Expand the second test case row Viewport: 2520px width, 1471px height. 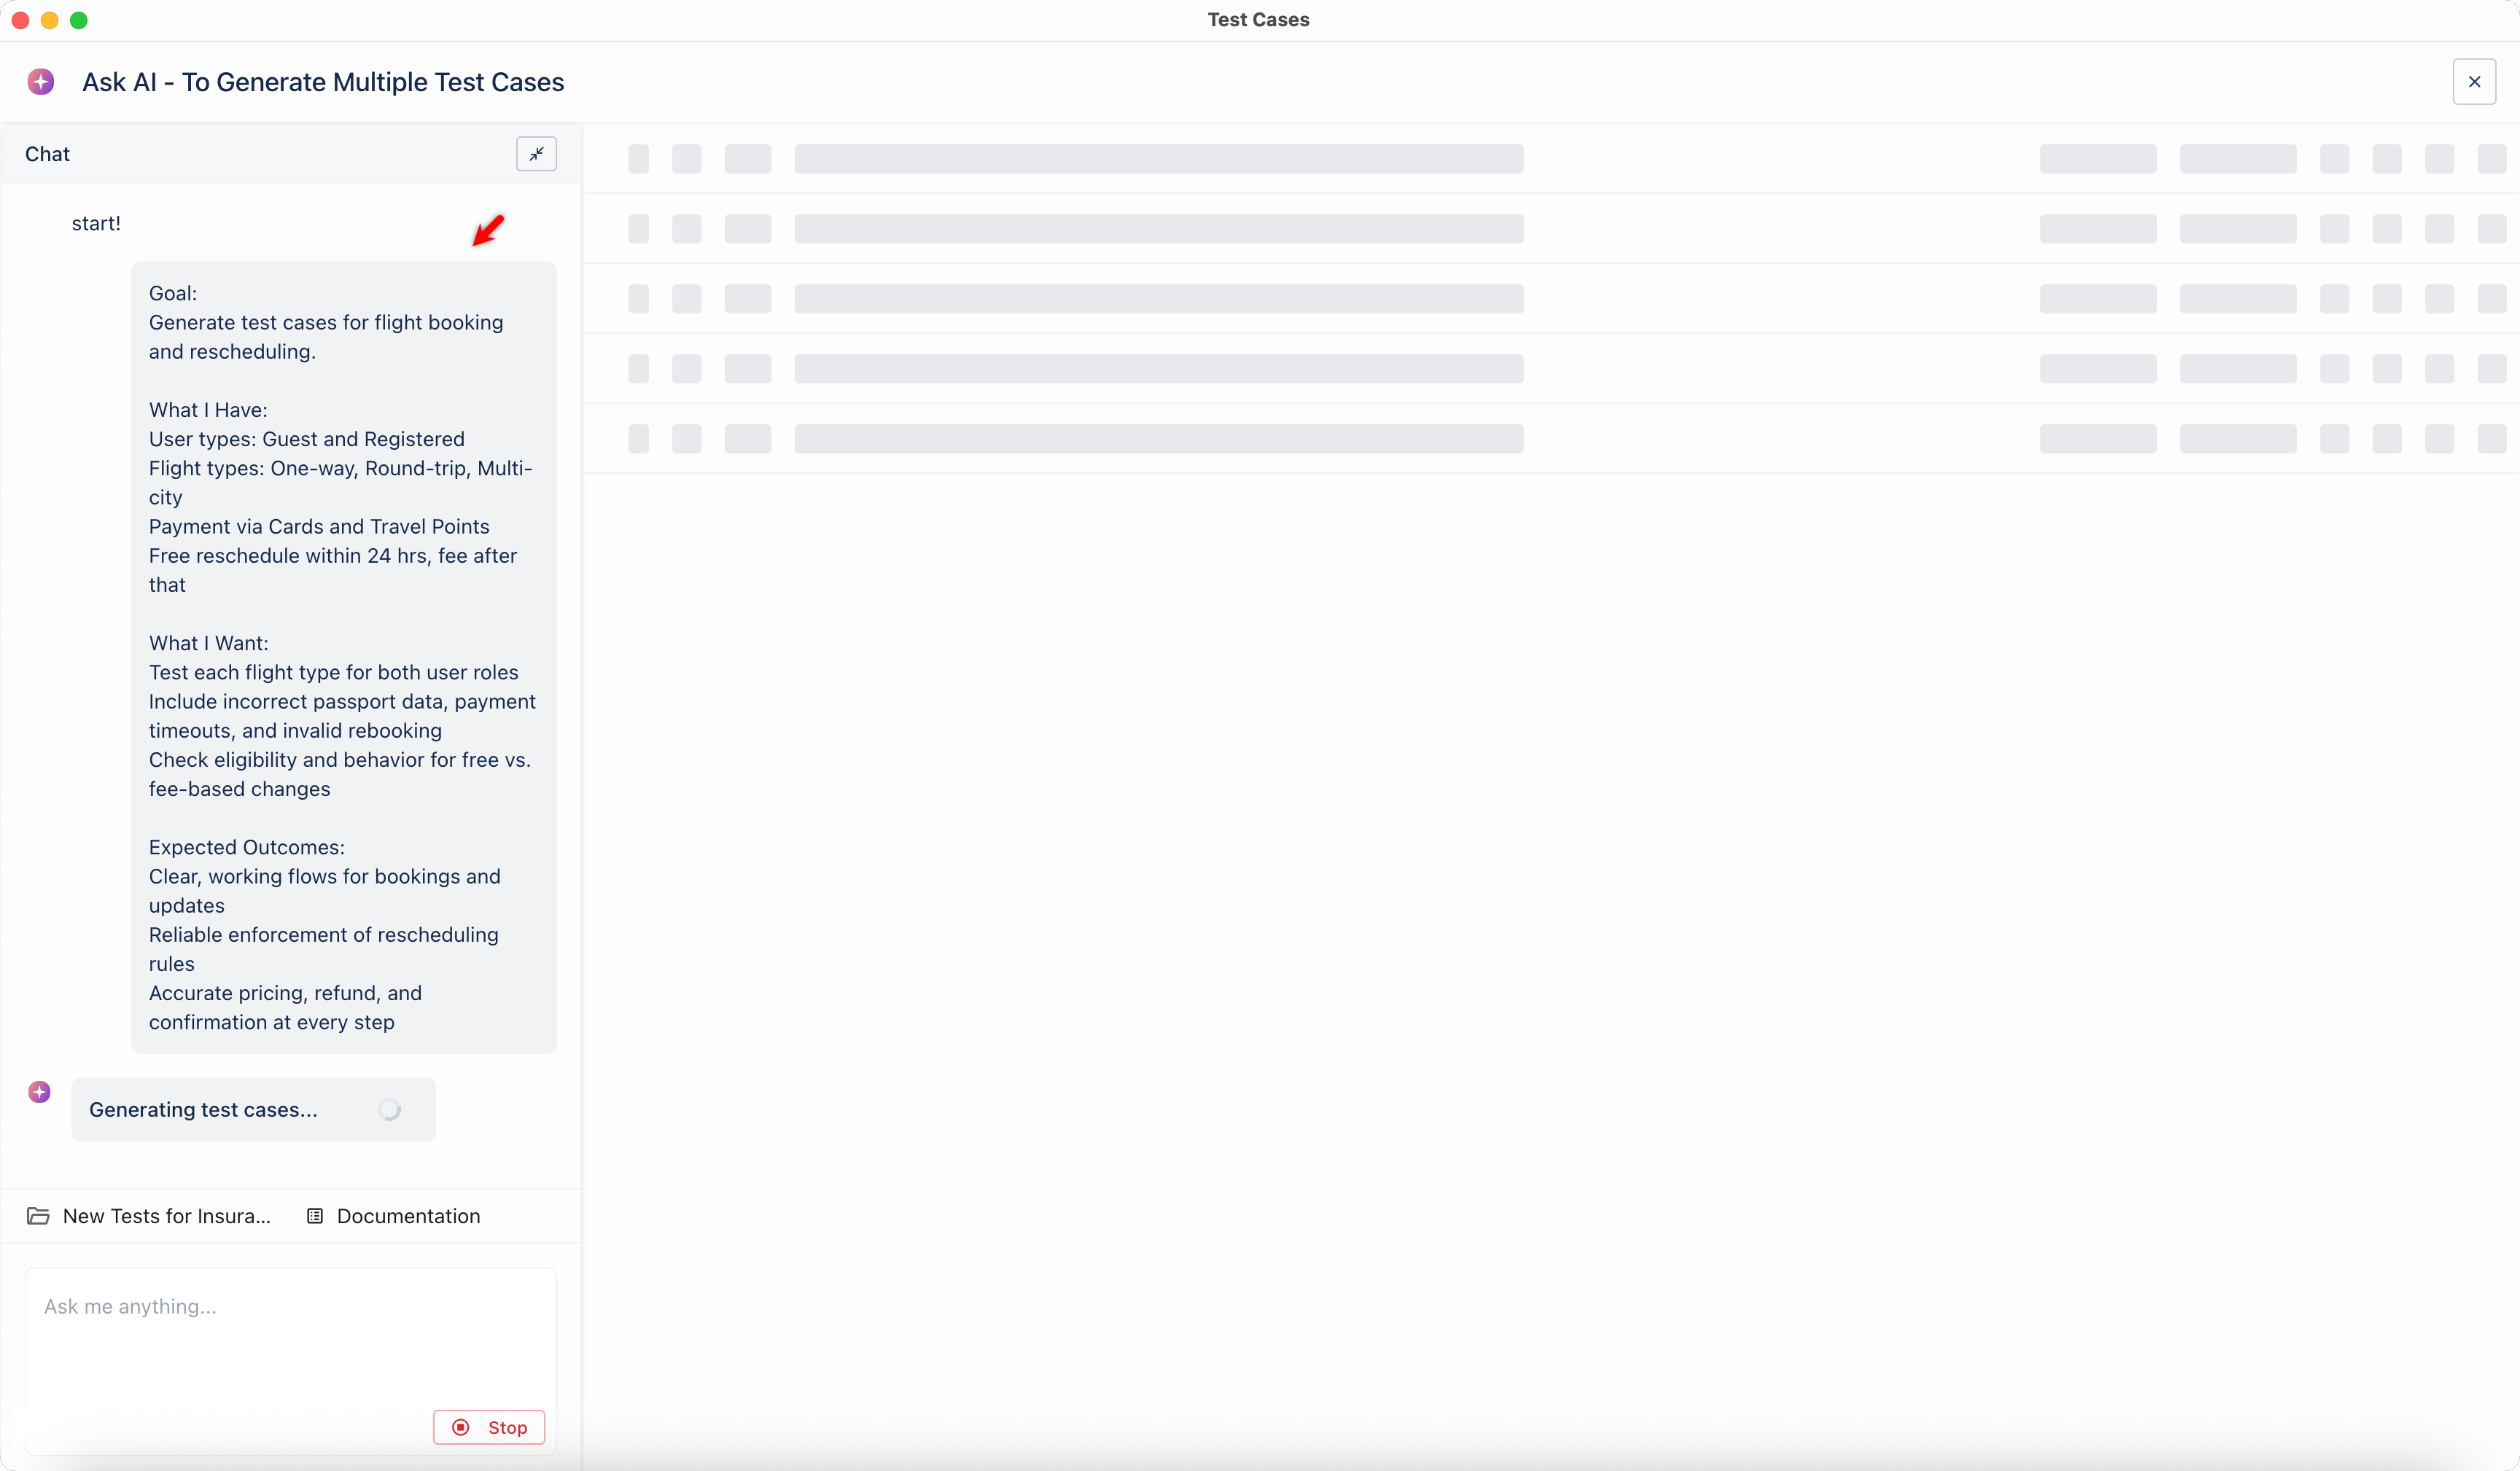point(687,229)
